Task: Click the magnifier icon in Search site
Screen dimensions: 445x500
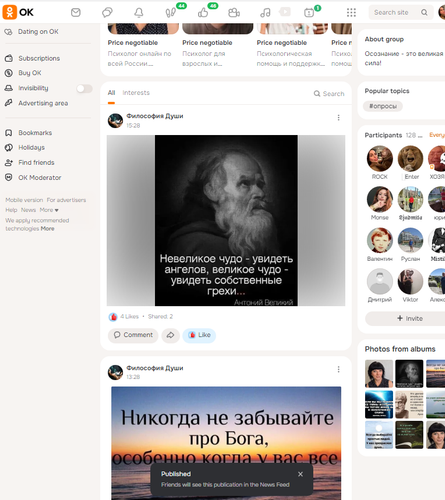Action: click(424, 12)
